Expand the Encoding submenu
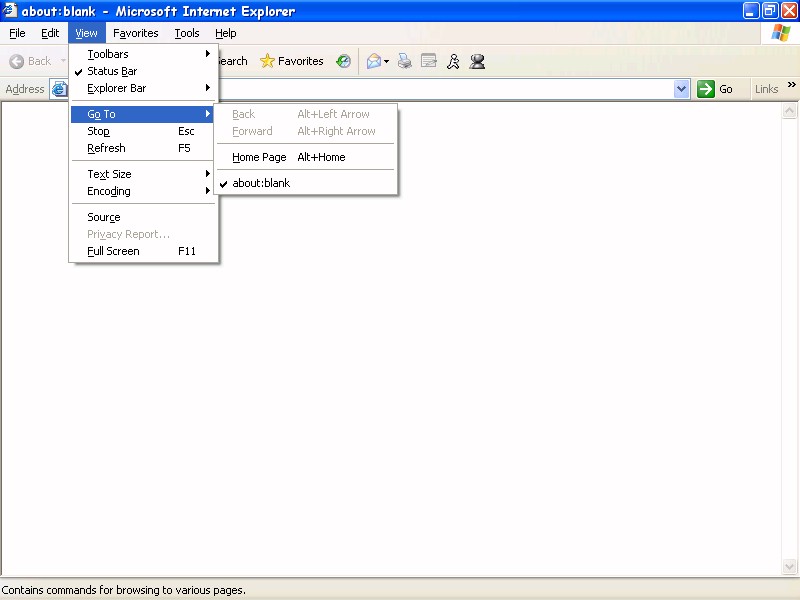 [x=144, y=191]
